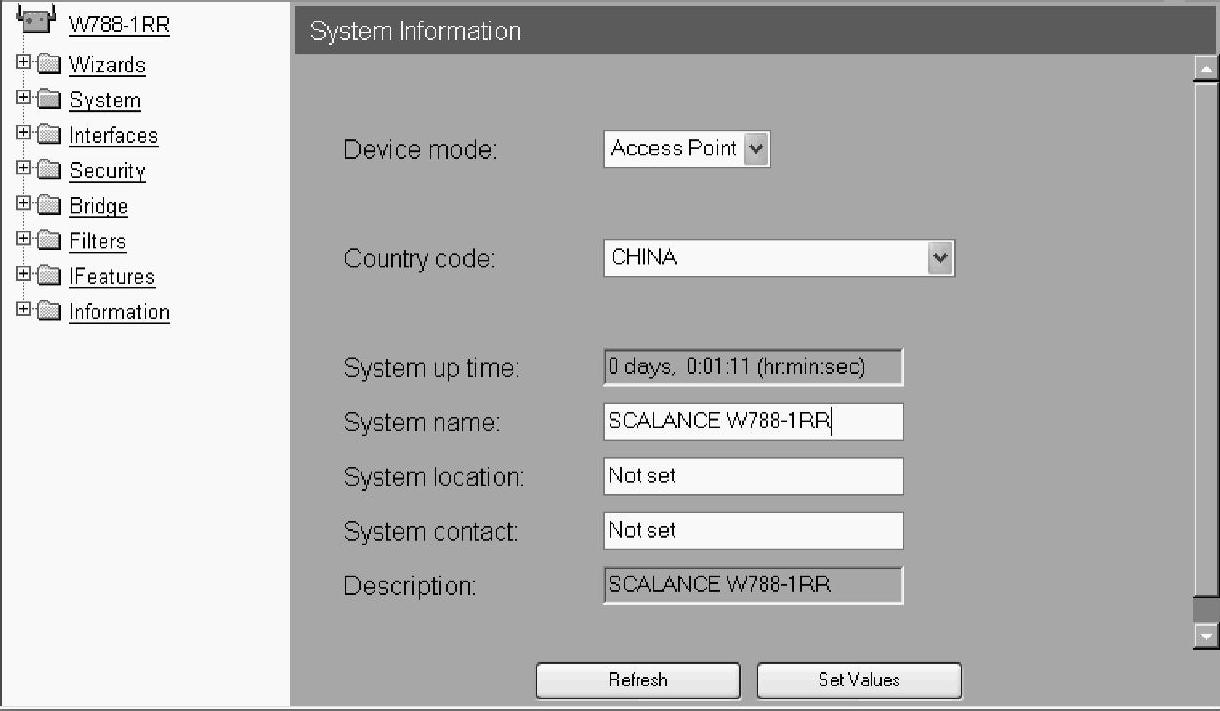Click the Wizards folder icon
Viewport: 1220px width, 711px height.
point(49,65)
